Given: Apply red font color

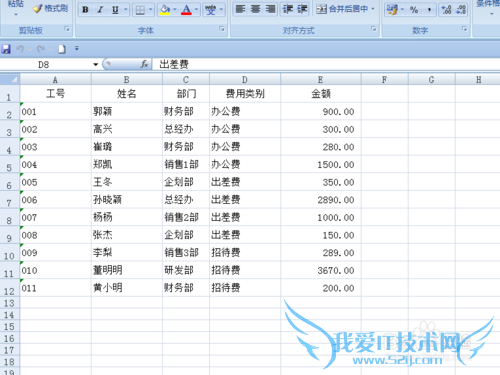Looking at the screenshot, I should [x=186, y=10].
